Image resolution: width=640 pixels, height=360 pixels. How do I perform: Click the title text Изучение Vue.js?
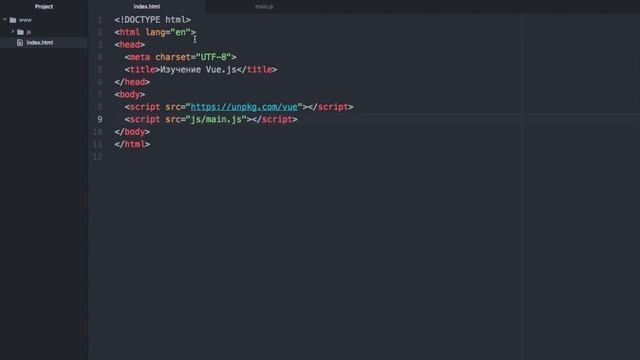[x=198, y=70]
